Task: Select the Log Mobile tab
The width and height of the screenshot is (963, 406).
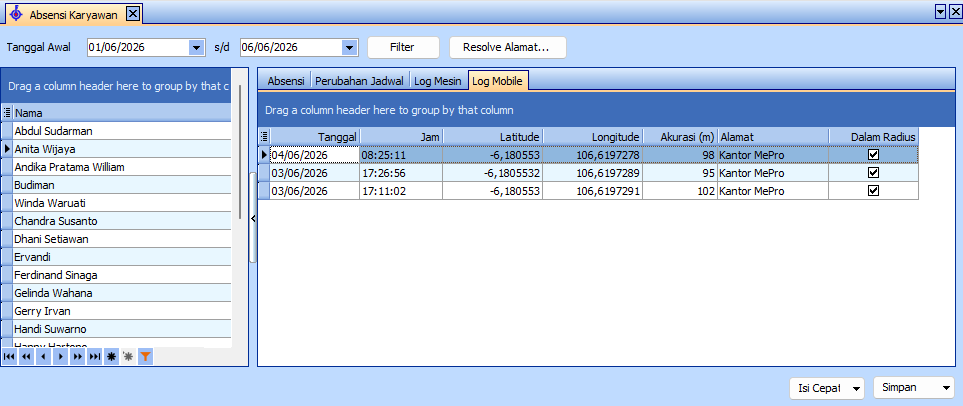Action: click(x=497, y=81)
